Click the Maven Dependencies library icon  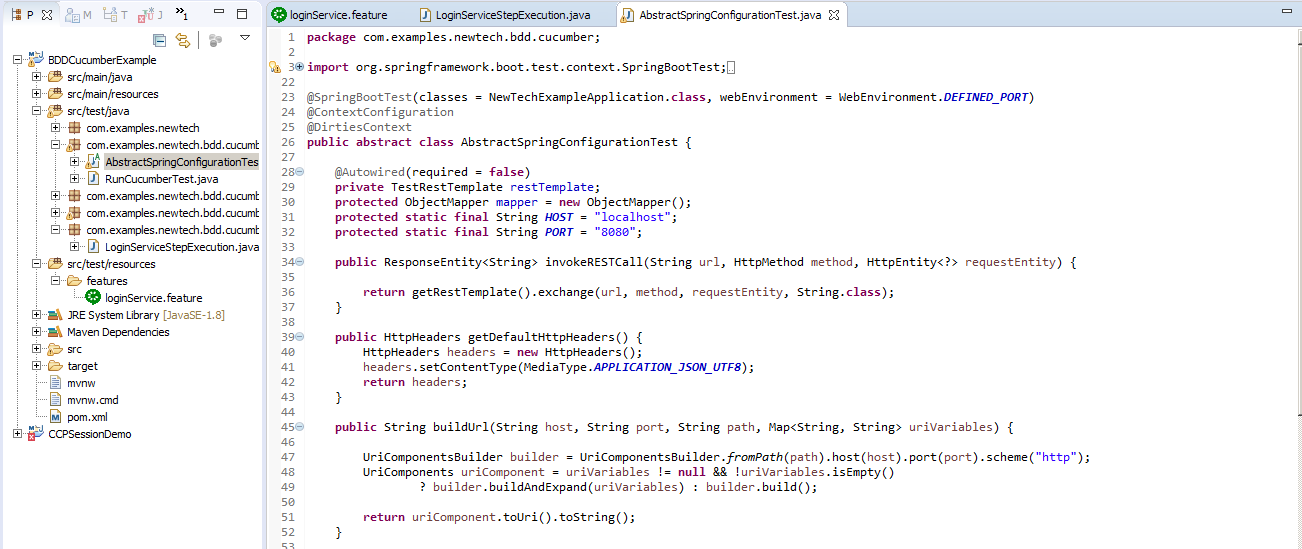[x=55, y=332]
